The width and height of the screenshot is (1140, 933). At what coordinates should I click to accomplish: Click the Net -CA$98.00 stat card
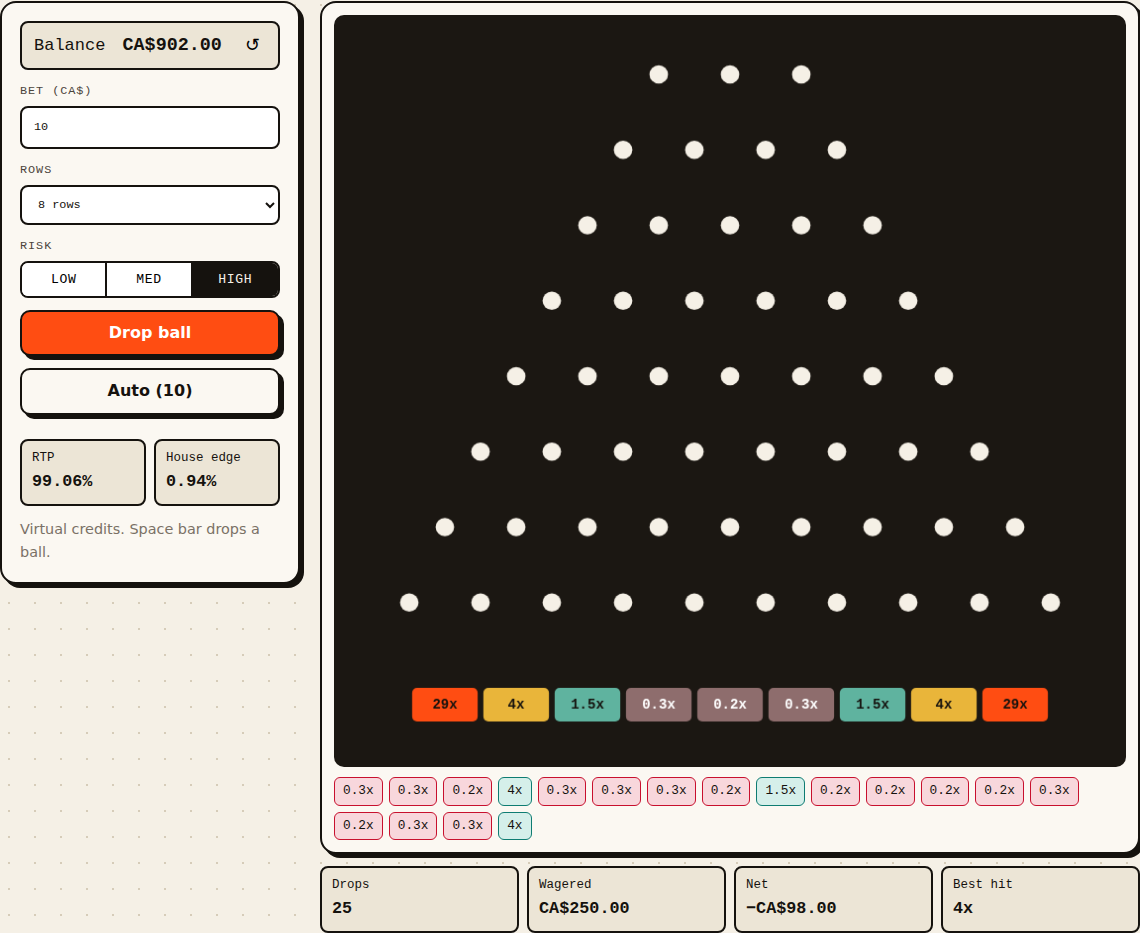click(833, 899)
